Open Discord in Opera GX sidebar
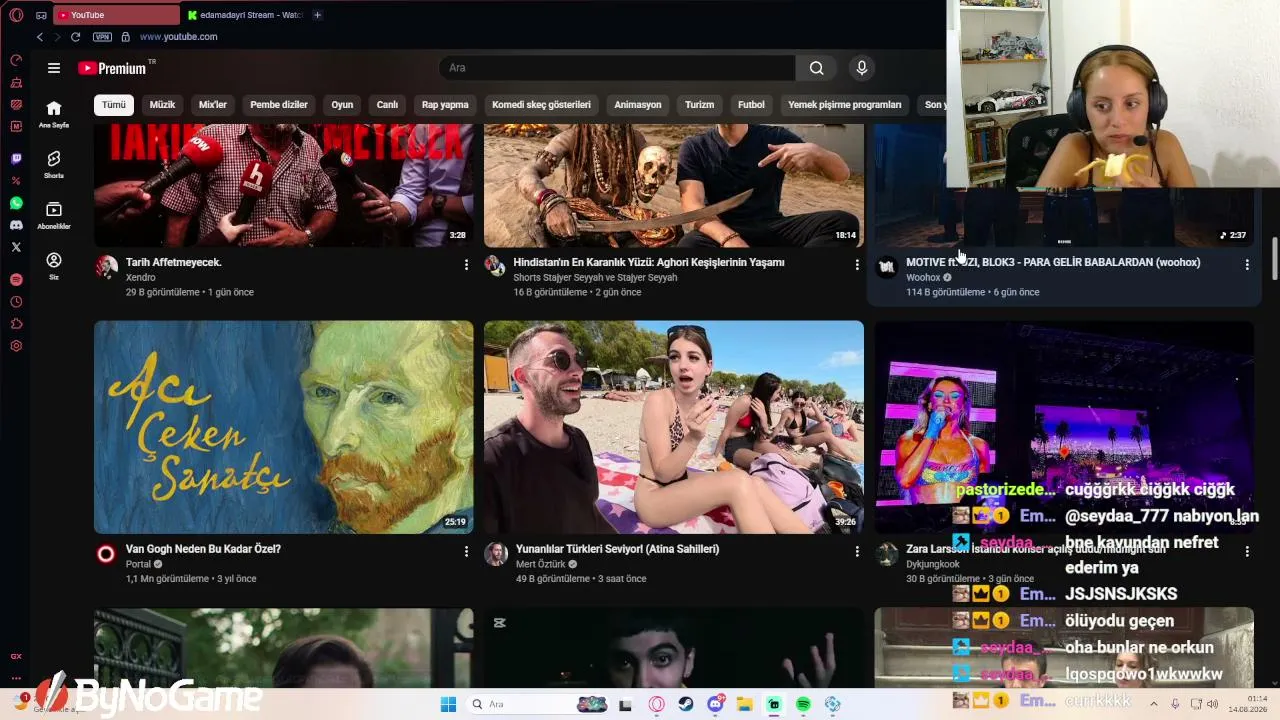Viewport: 1280px width, 720px height. pos(16,225)
